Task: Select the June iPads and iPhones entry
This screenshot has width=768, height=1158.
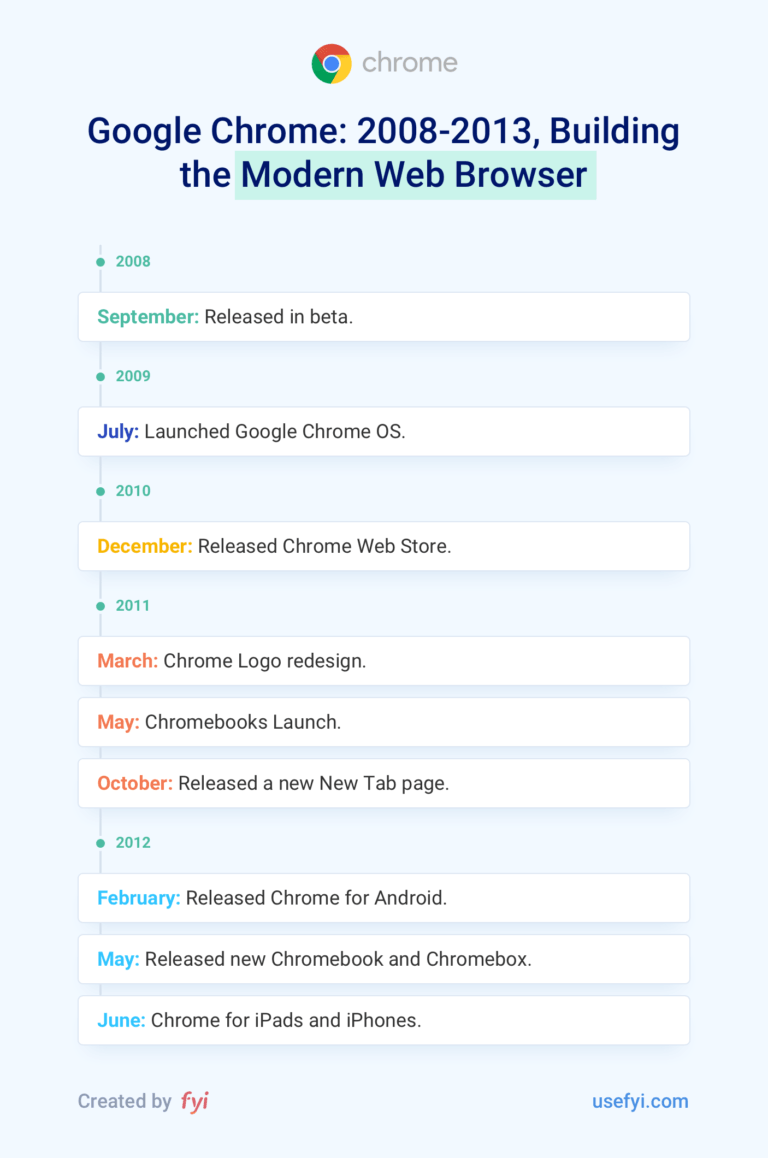Action: point(384,1020)
